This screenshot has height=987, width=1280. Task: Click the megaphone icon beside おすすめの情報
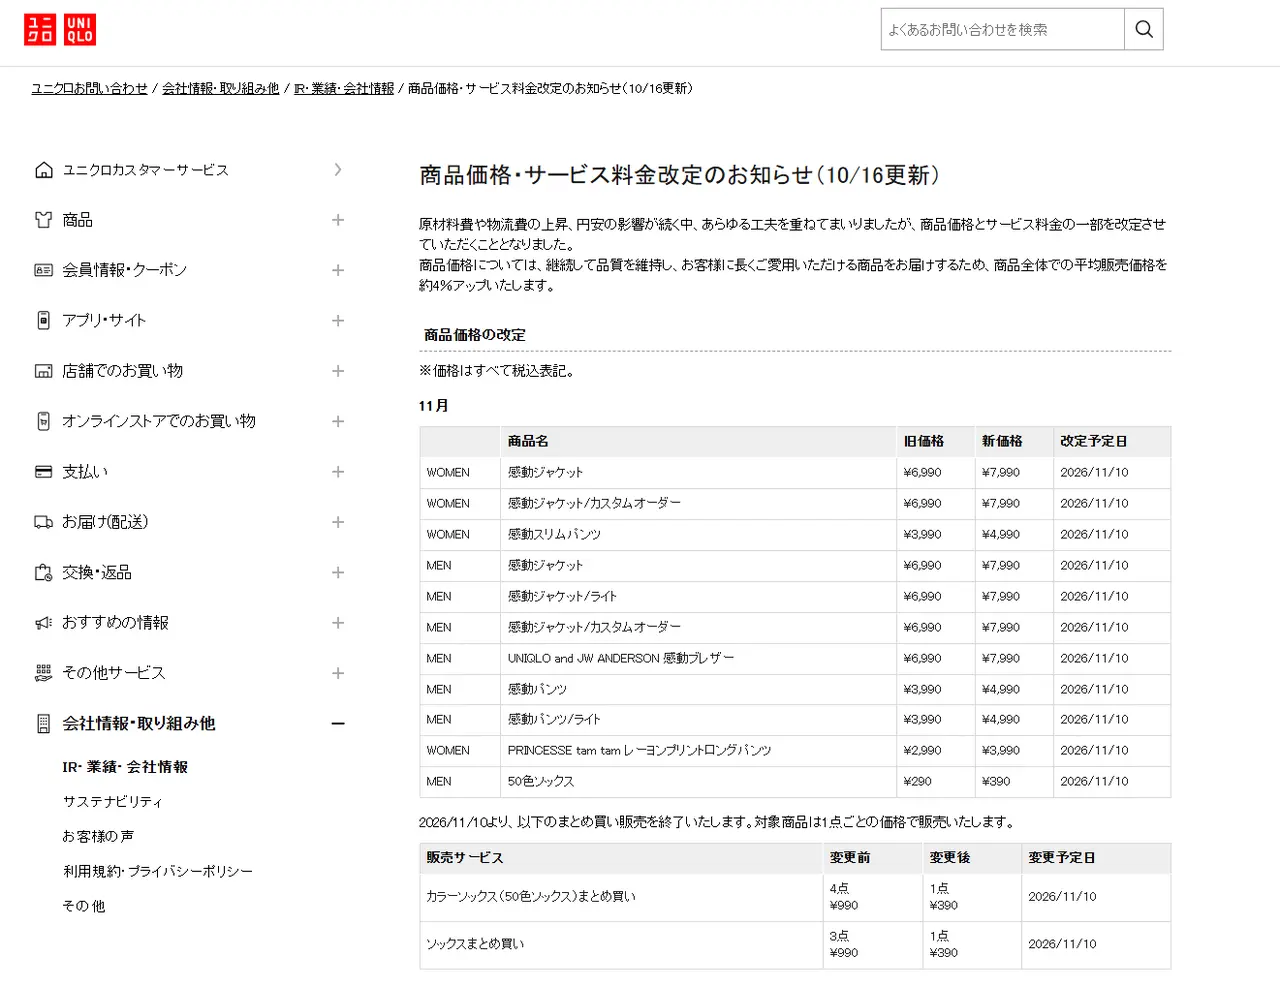click(44, 623)
